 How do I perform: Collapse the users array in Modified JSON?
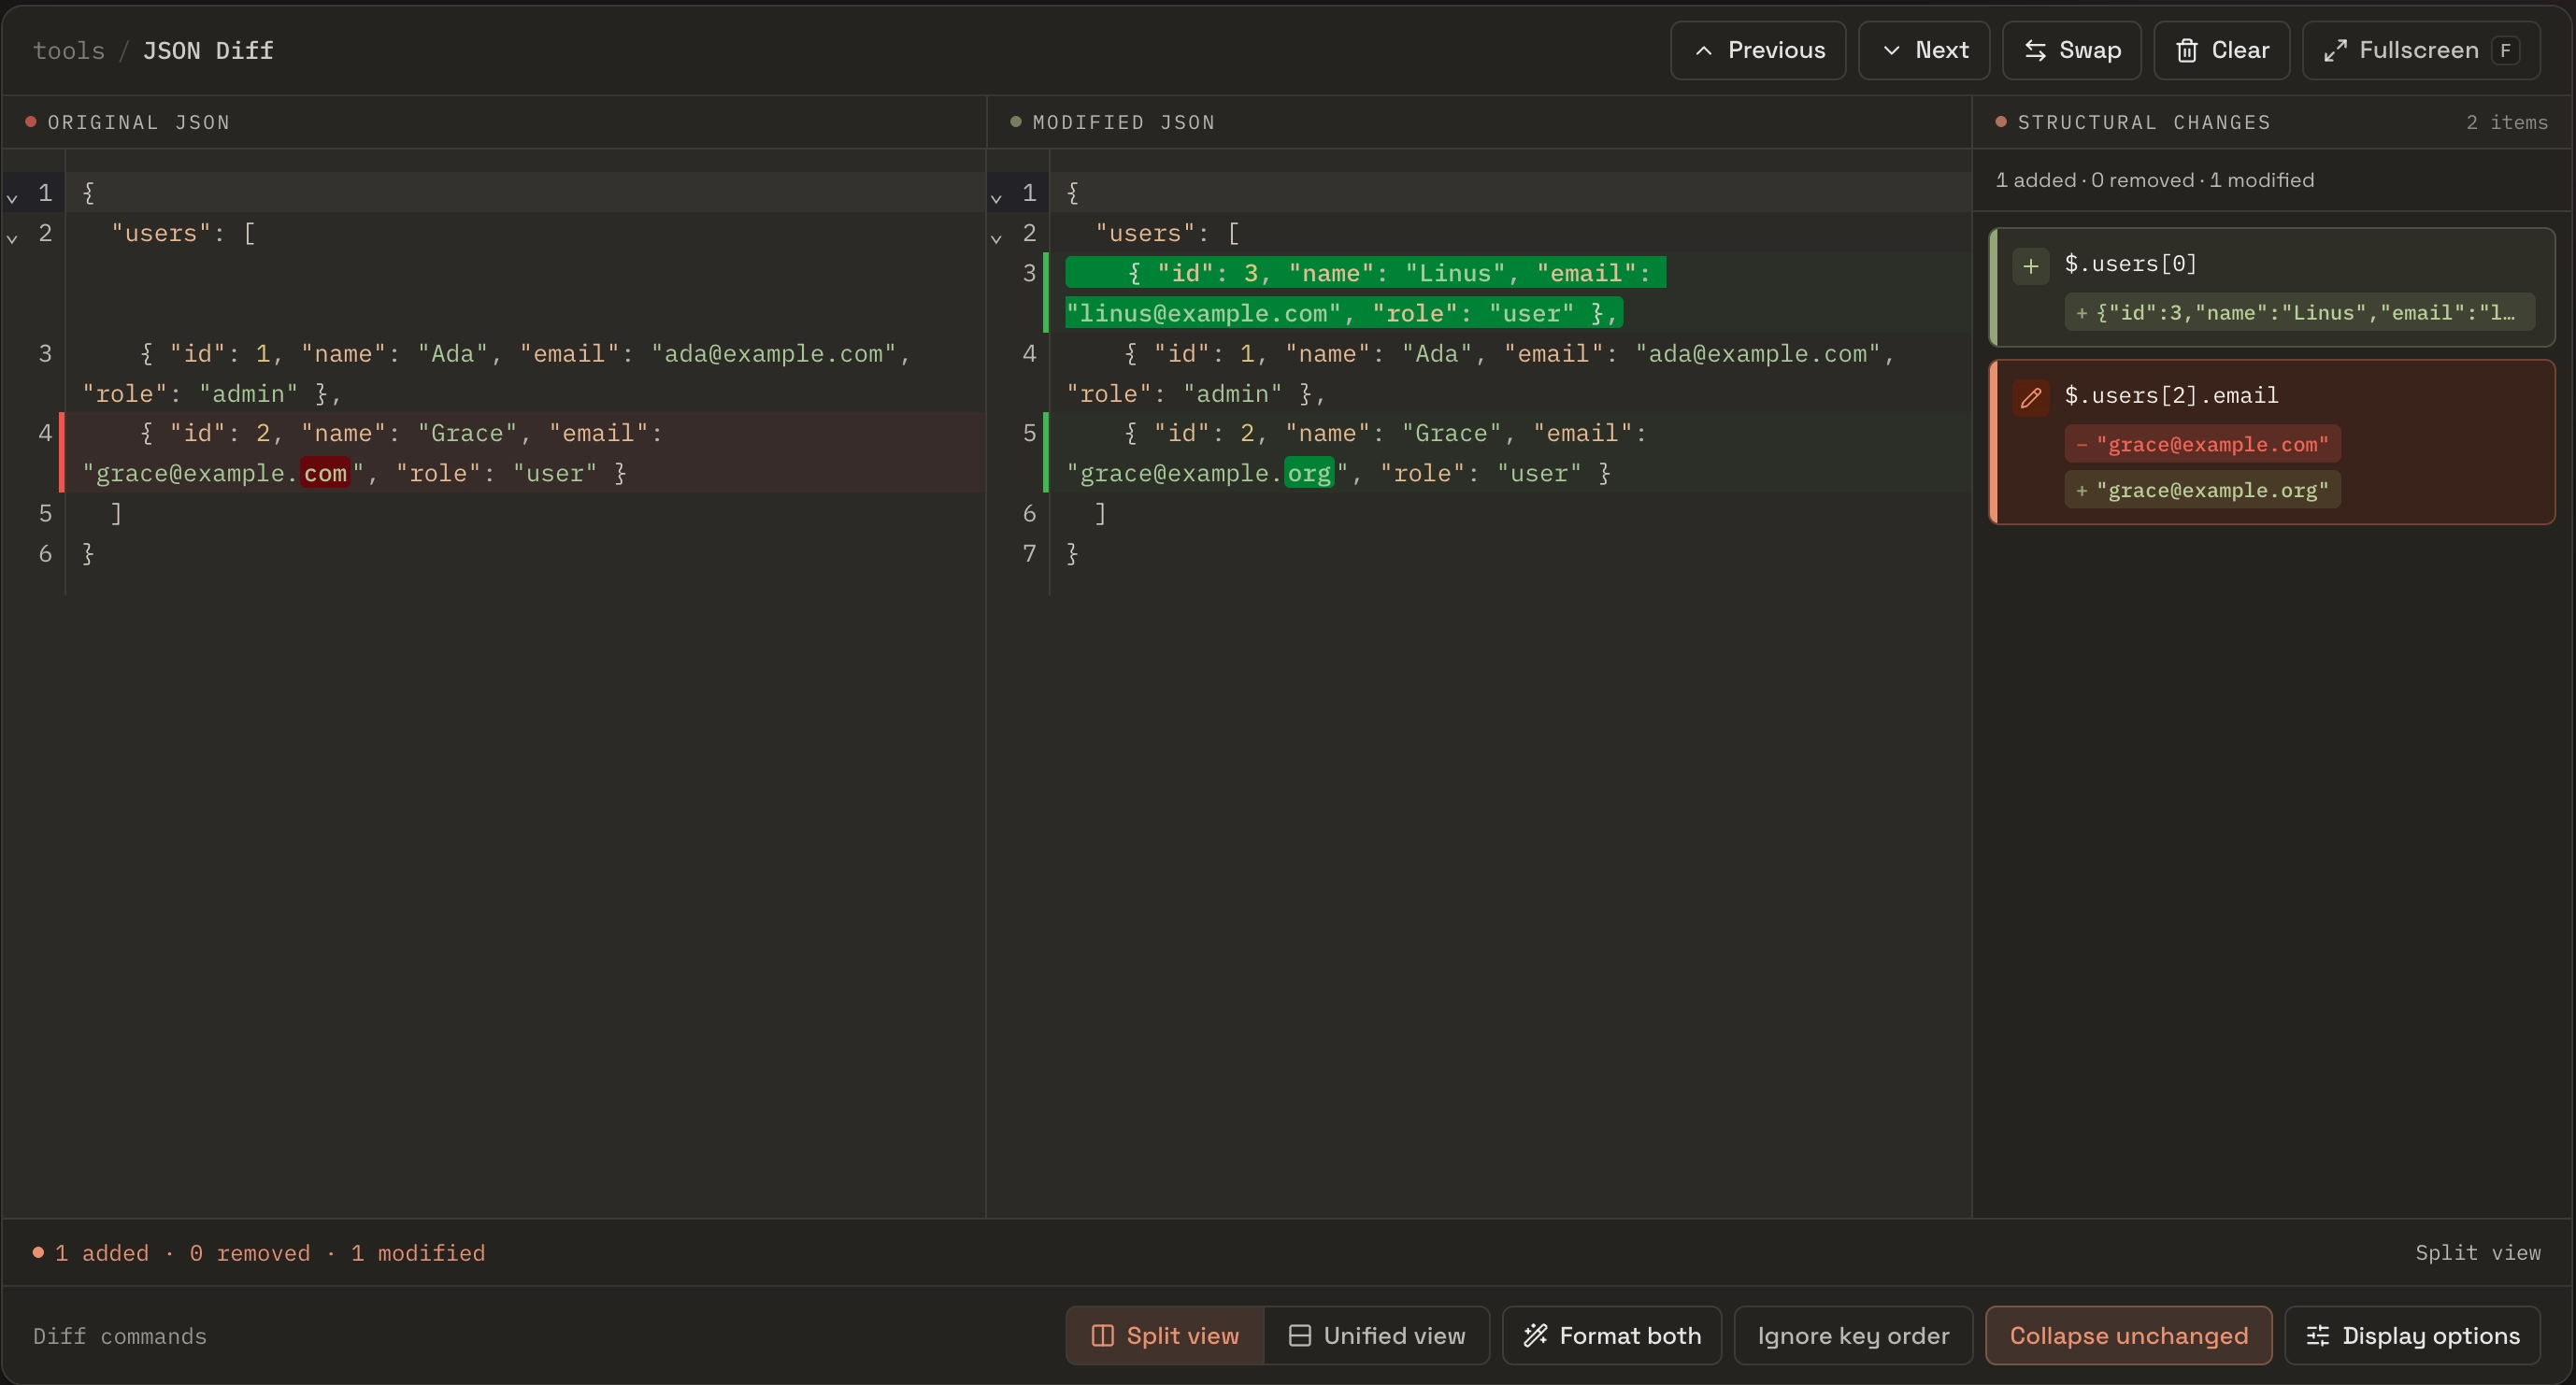click(996, 237)
